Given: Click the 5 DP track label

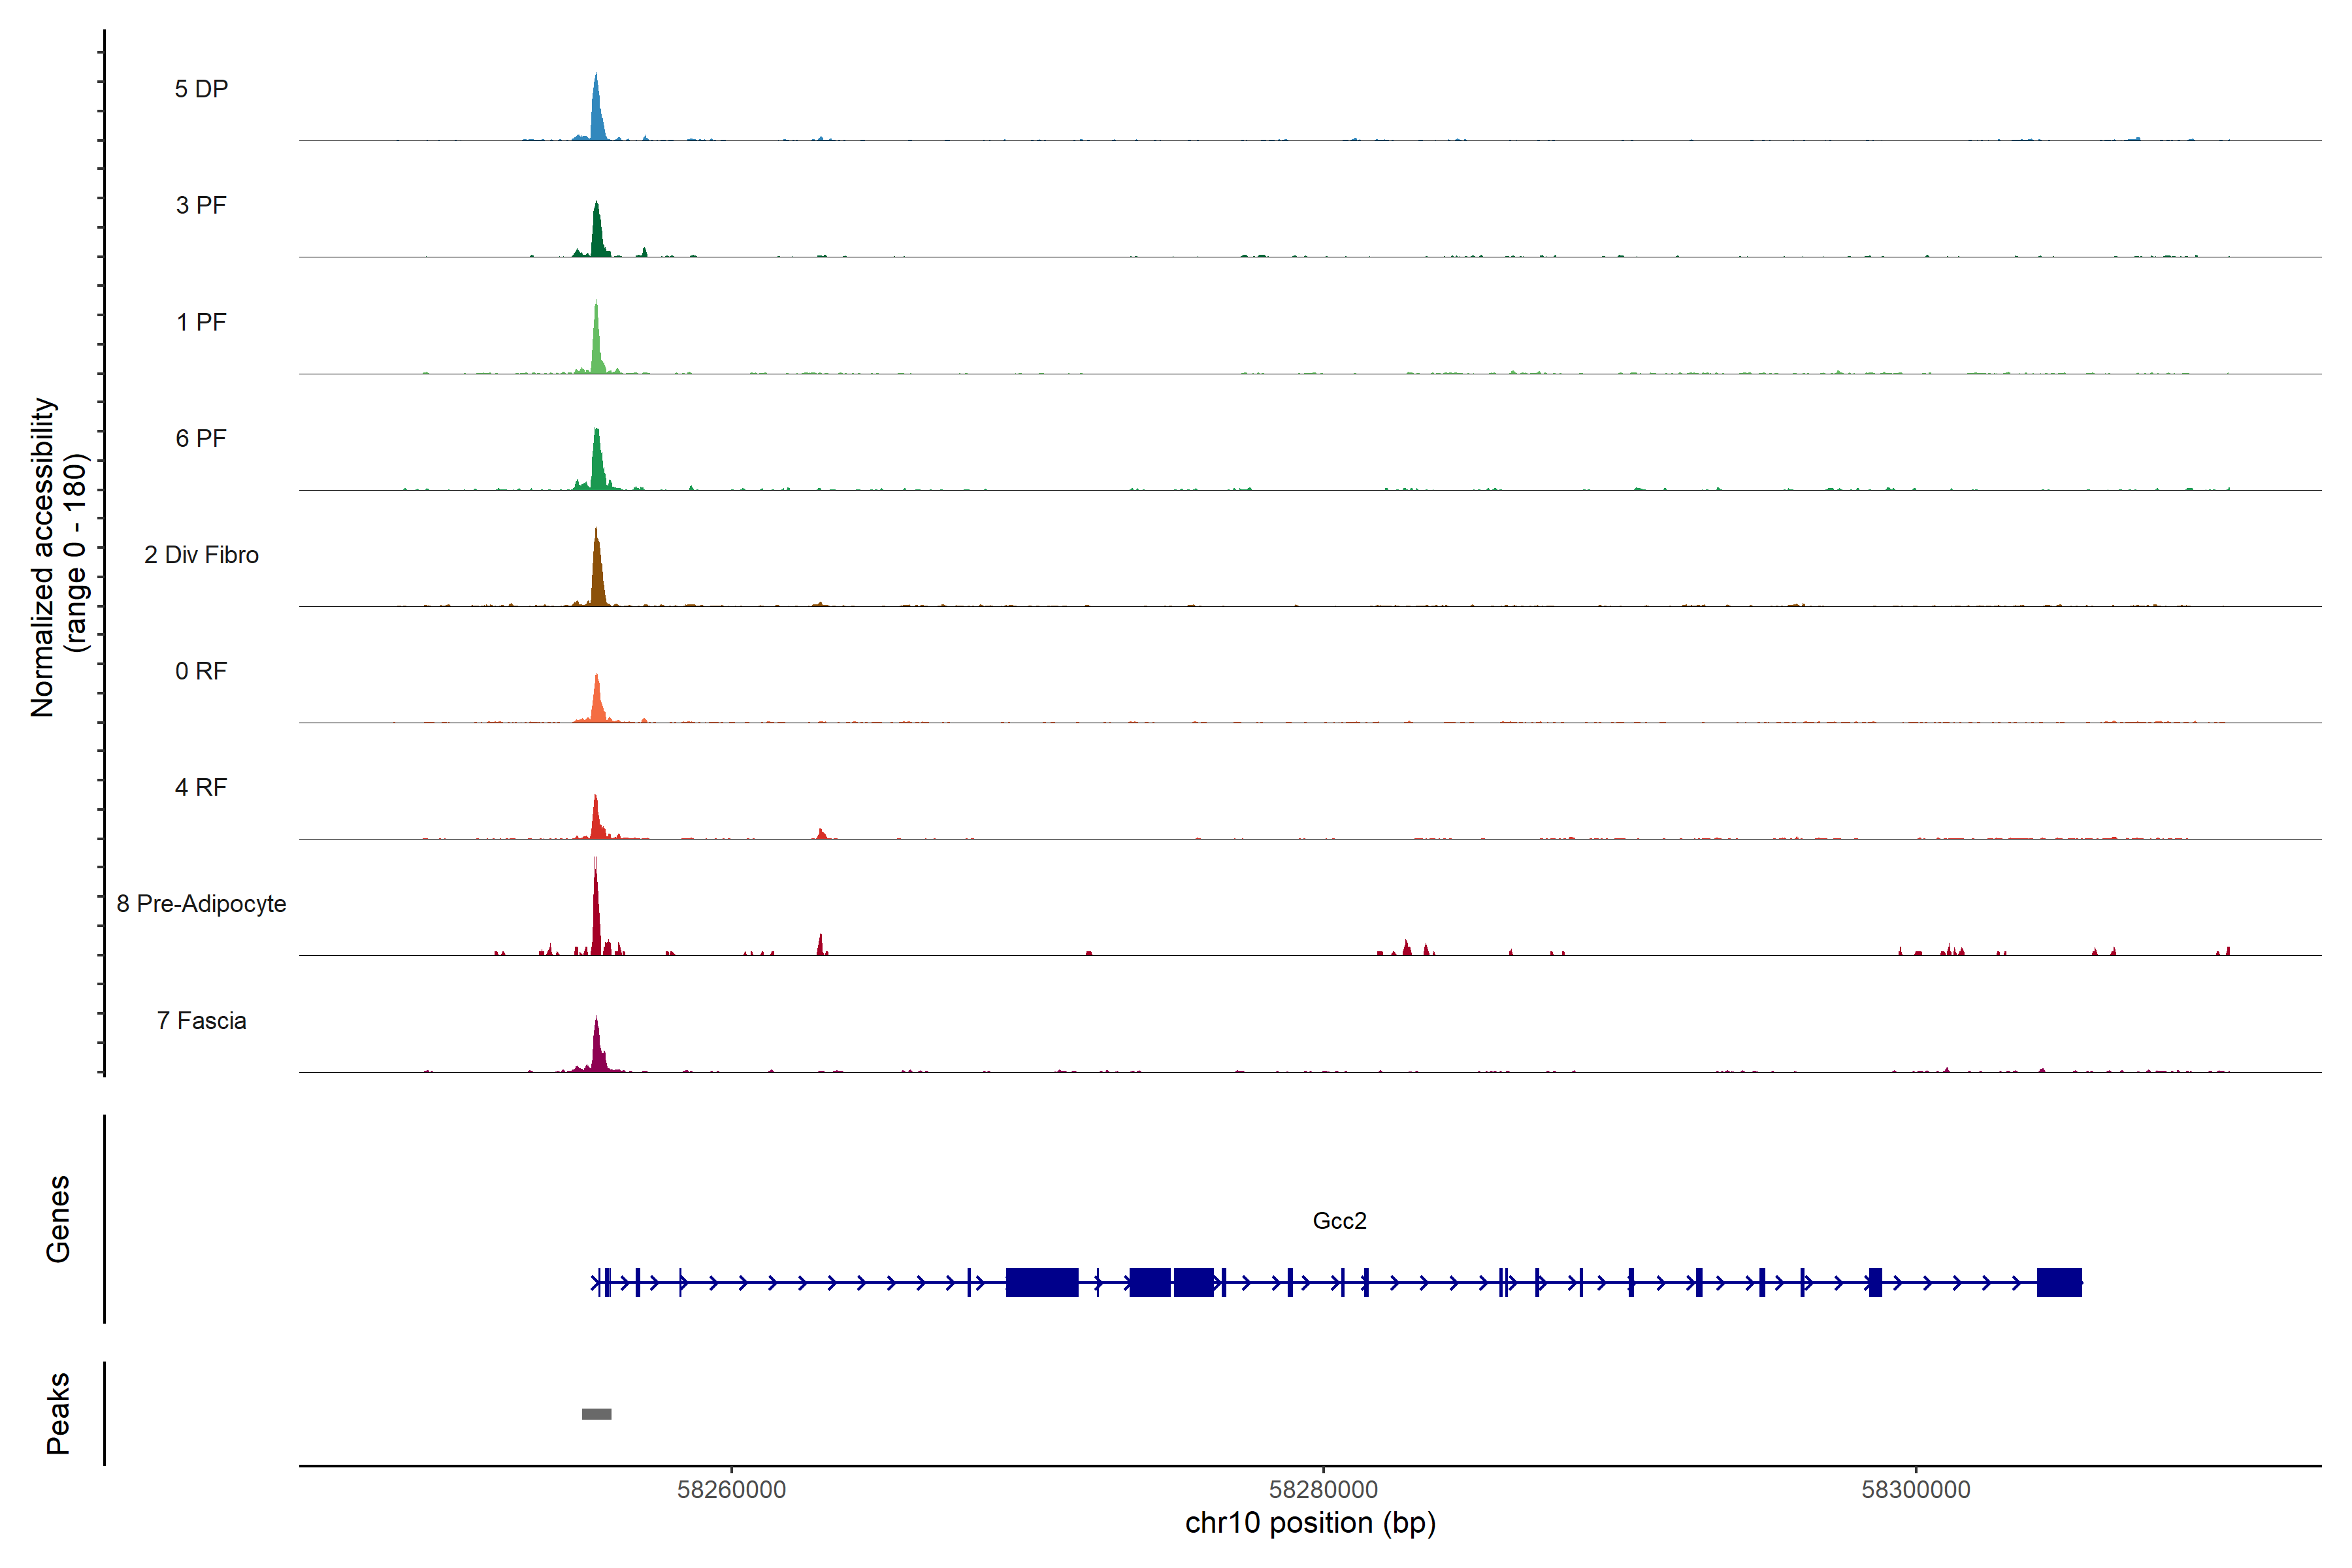Looking at the screenshot, I should point(201,89).
